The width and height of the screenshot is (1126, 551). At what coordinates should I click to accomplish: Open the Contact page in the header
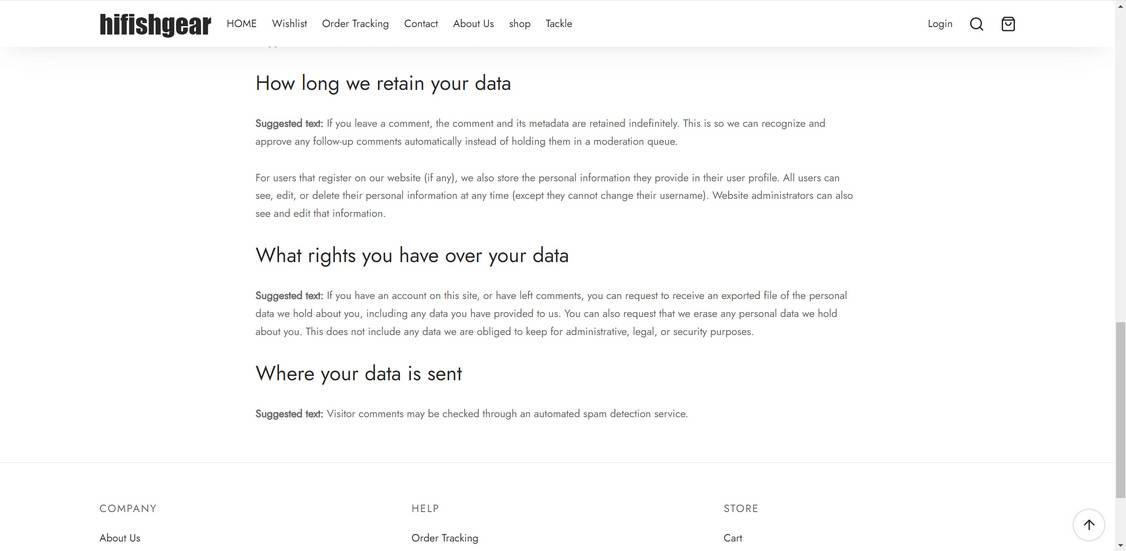(421, 24)
